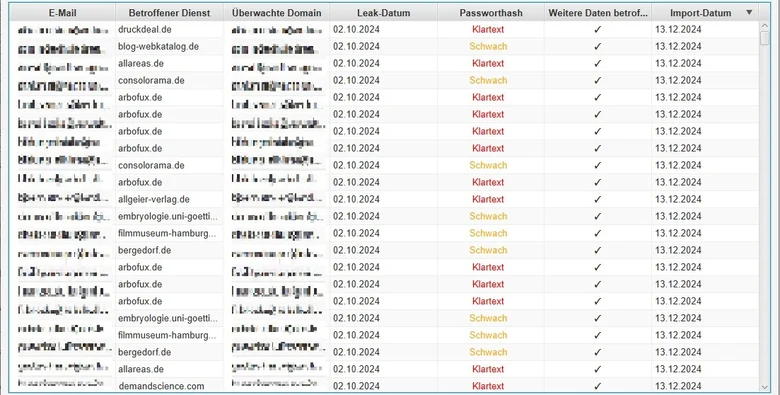Screen dimensions: 780x395
Task: Click the checkmark in the demandscience.com row
Action: pos(597,386)
